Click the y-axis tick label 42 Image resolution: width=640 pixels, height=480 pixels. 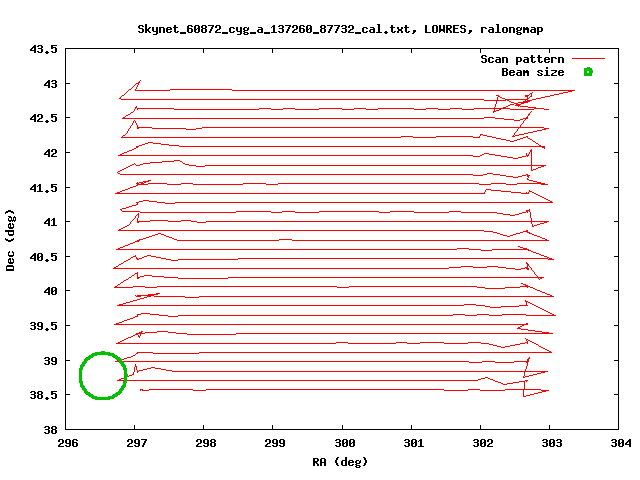click(x=50, y=153)
